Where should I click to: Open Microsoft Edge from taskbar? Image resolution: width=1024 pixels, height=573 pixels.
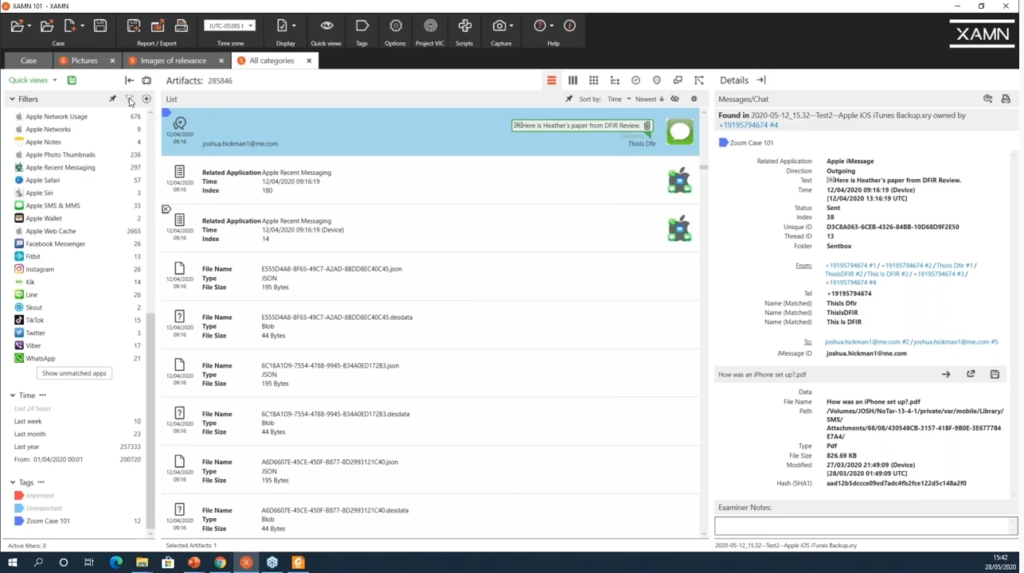(116, 563)
